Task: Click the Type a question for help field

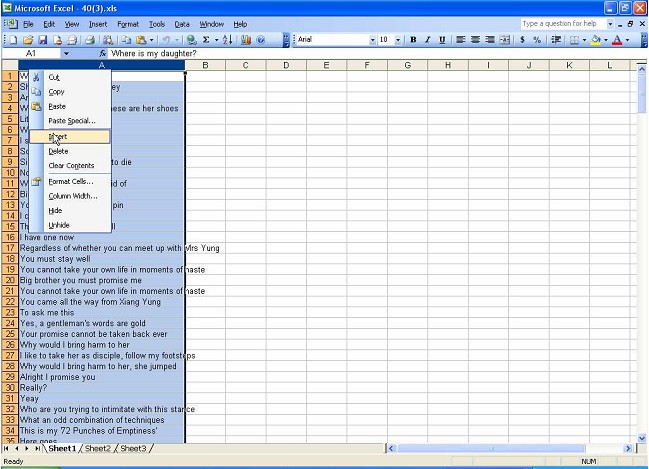Action: [x=562, y=24]
